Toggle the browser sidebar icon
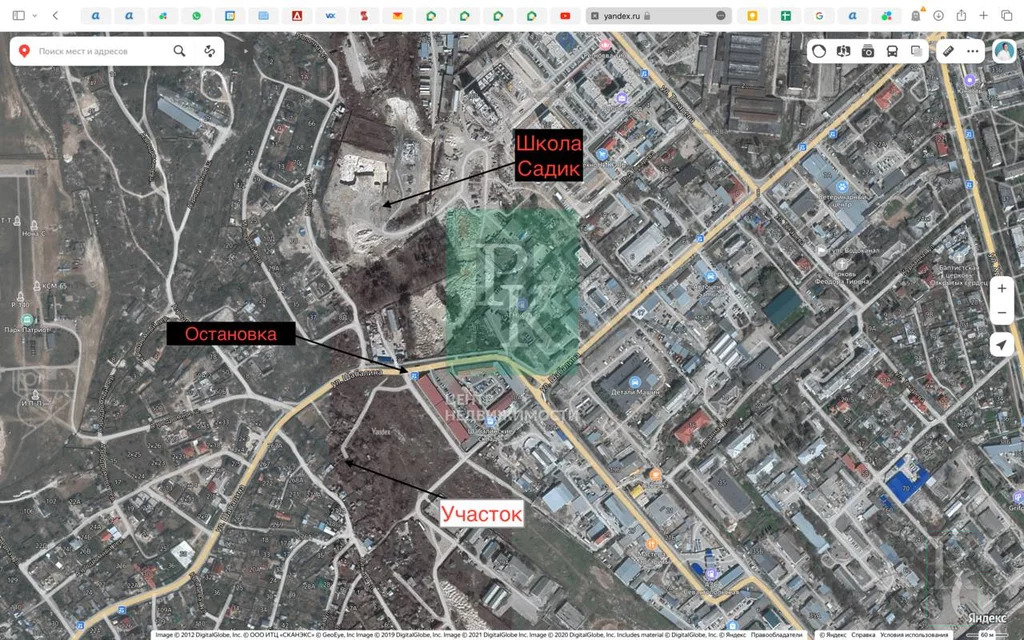Screen dimensions: 1024x640 tap(18, 15)
